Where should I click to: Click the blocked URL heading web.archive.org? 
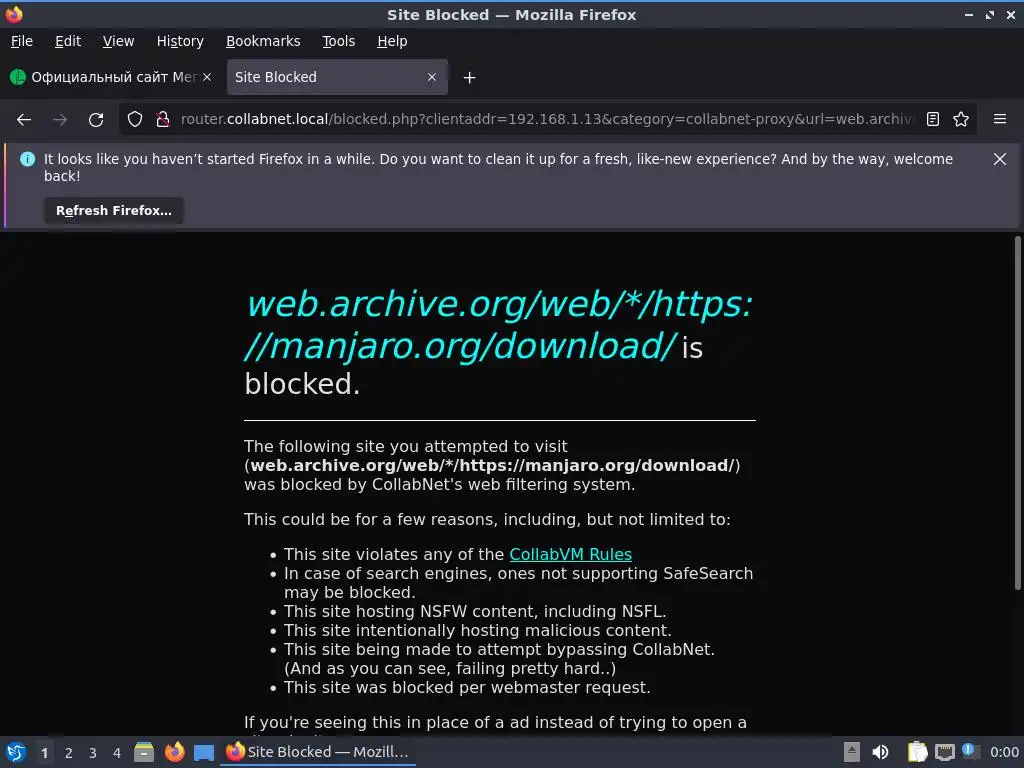click(499, 325)
